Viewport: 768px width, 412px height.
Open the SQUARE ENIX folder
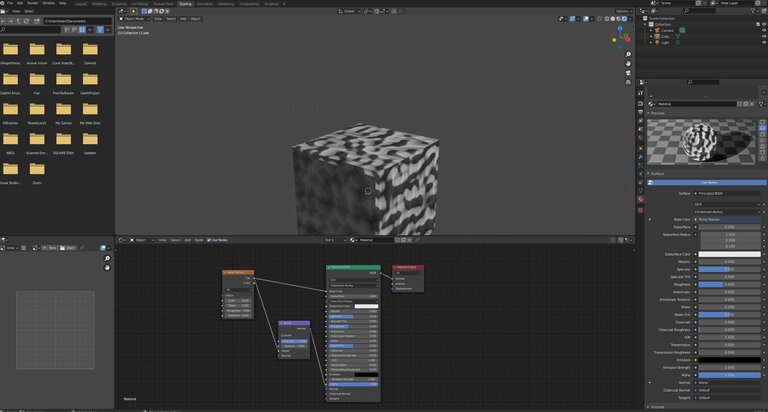64,143
